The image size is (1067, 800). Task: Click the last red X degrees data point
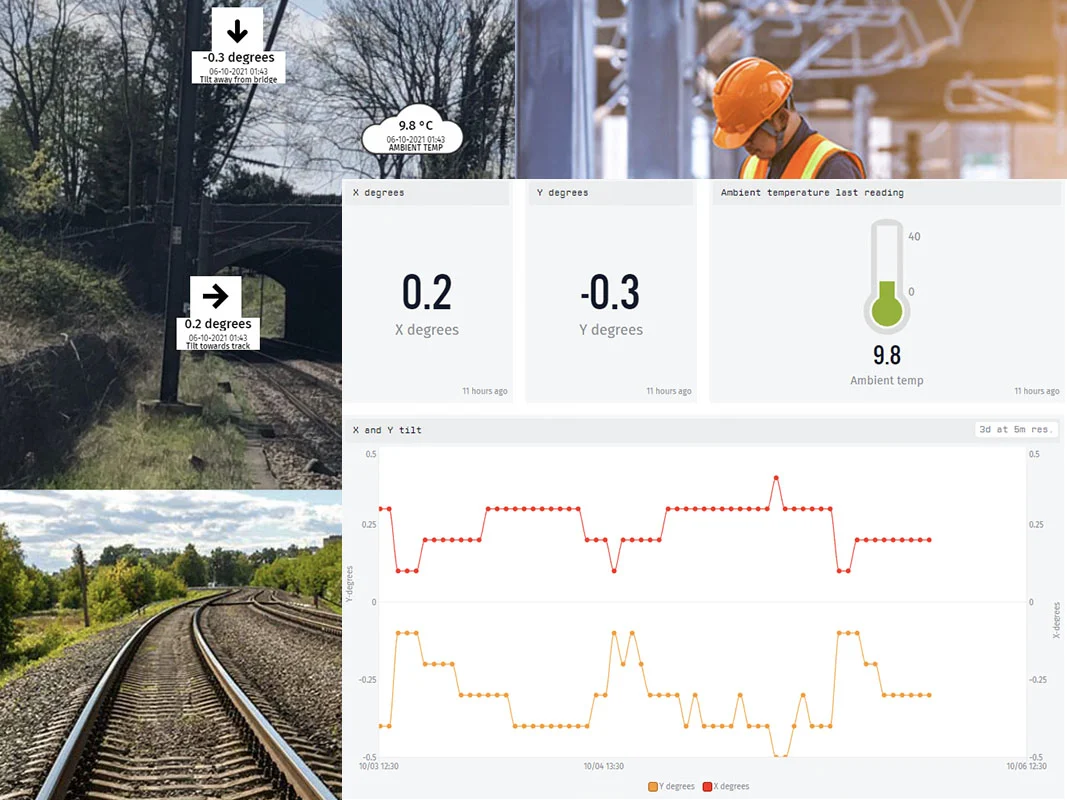(929, 540)
